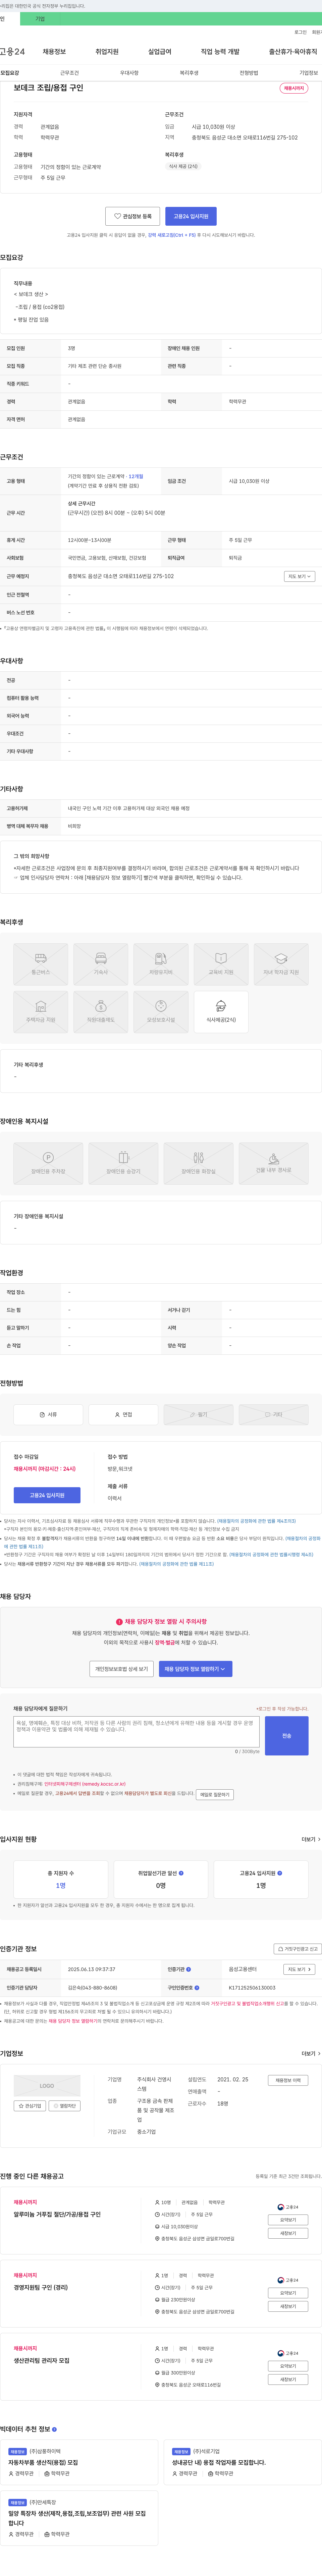Click the 차량유지비 welfare icon
This screenshot has width=322, height=2576.
click(161, 964)
